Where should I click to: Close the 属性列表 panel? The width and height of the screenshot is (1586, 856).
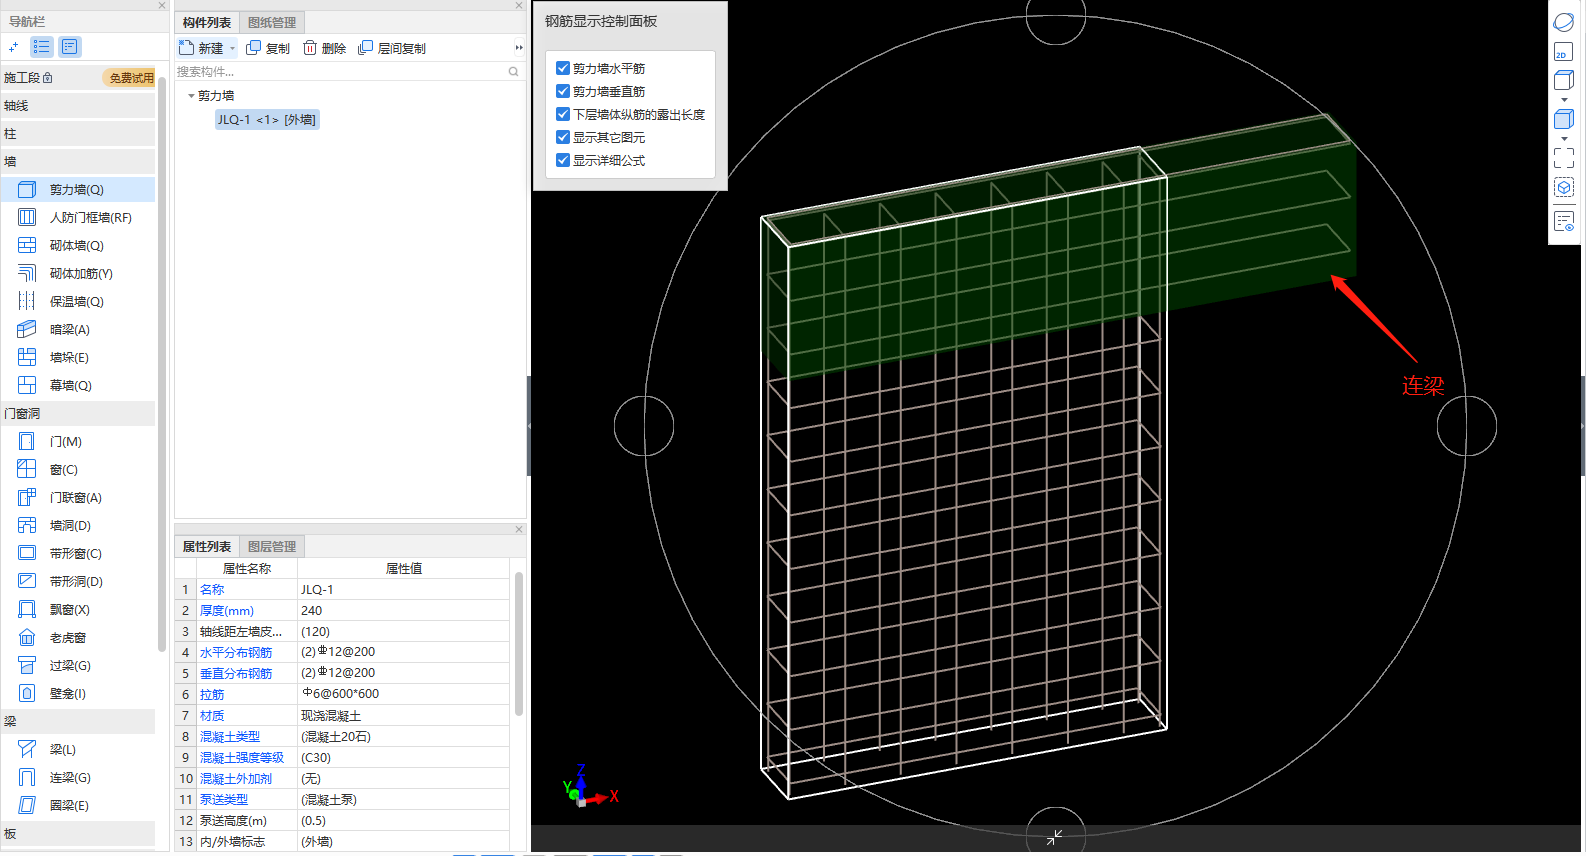click(519, 529)
